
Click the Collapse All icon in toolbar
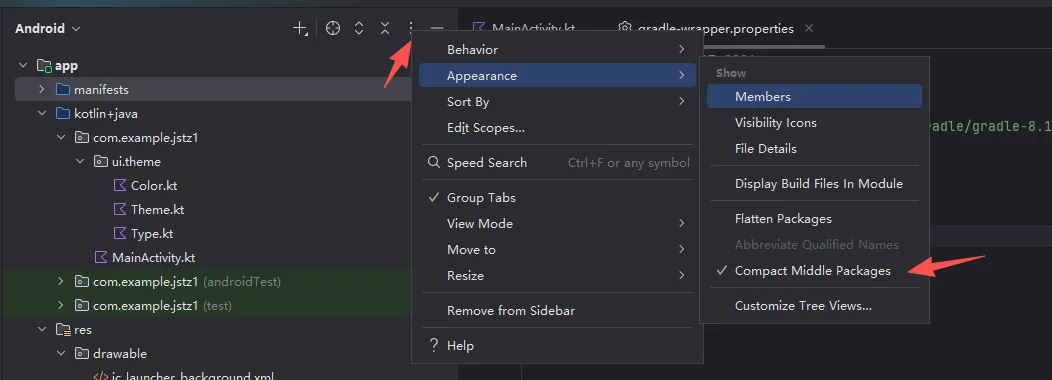pyautogui.click(x=384, y=28)
